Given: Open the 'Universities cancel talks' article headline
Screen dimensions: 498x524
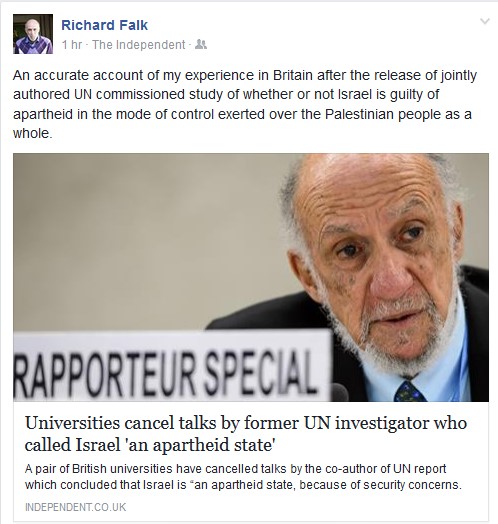Looking at the screenshot, I should tap(246, 434).
